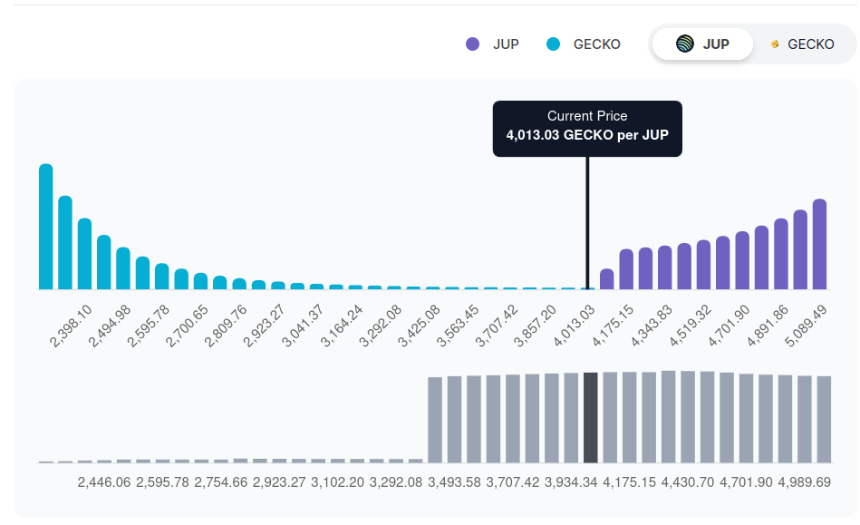Screen dimensions: 860x525
Task: Click the 2,398.10 rotated axis label
Action: tap(71, 326)
